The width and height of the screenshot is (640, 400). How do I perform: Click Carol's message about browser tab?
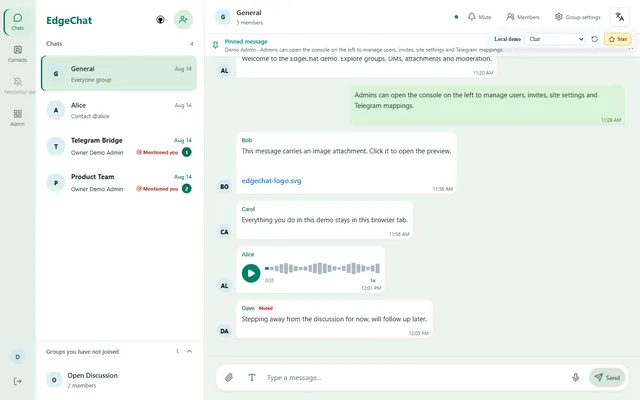pyautogui.click(x=324, y=220)
